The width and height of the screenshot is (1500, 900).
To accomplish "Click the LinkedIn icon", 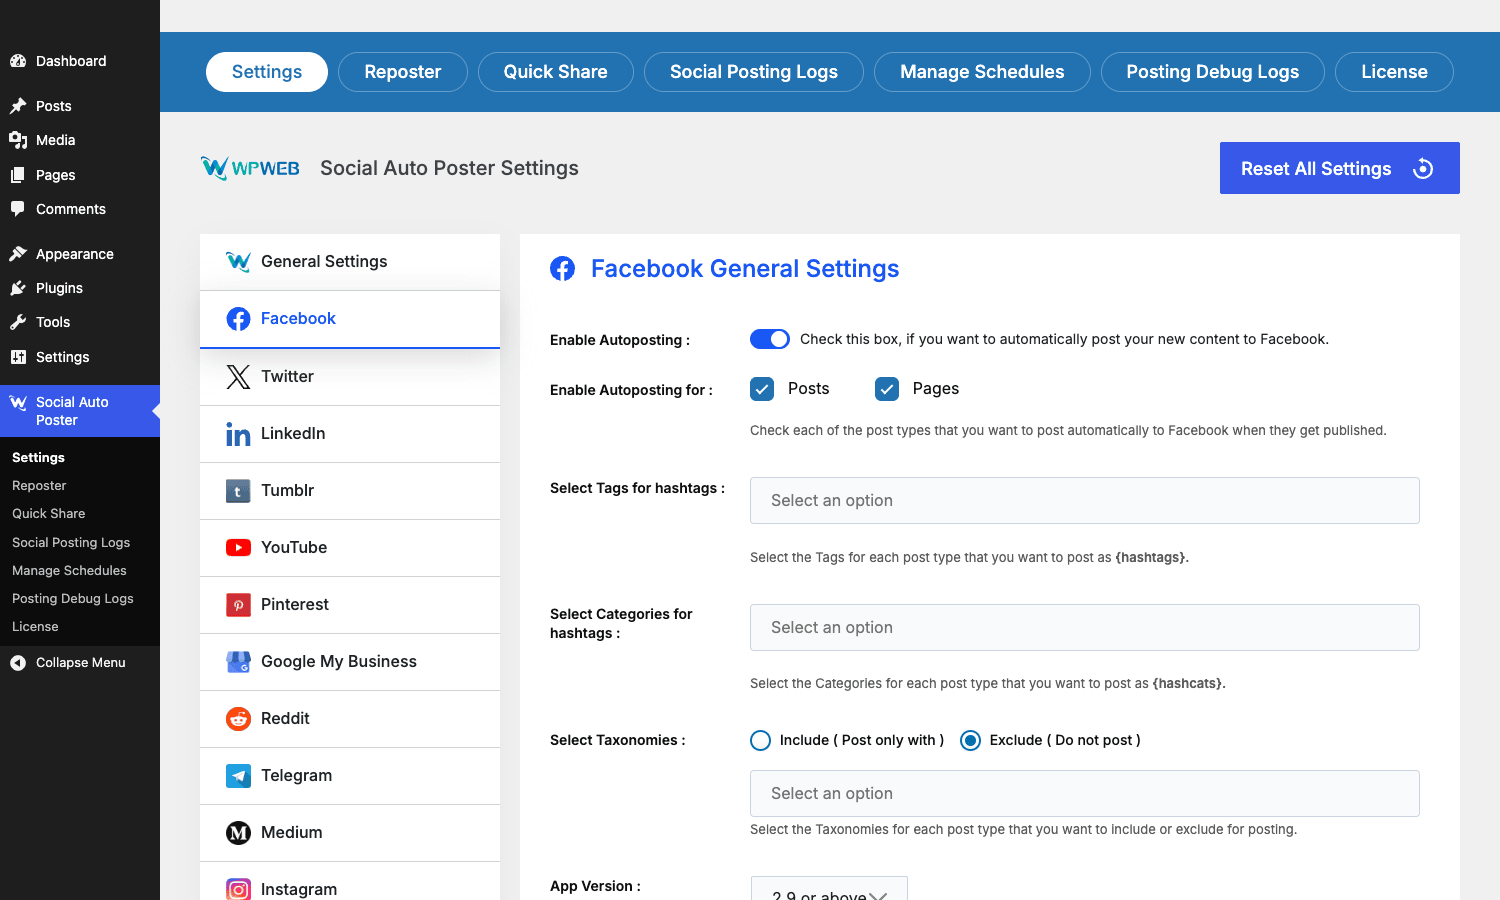I will pyautogui.click(x=238, y=433).
